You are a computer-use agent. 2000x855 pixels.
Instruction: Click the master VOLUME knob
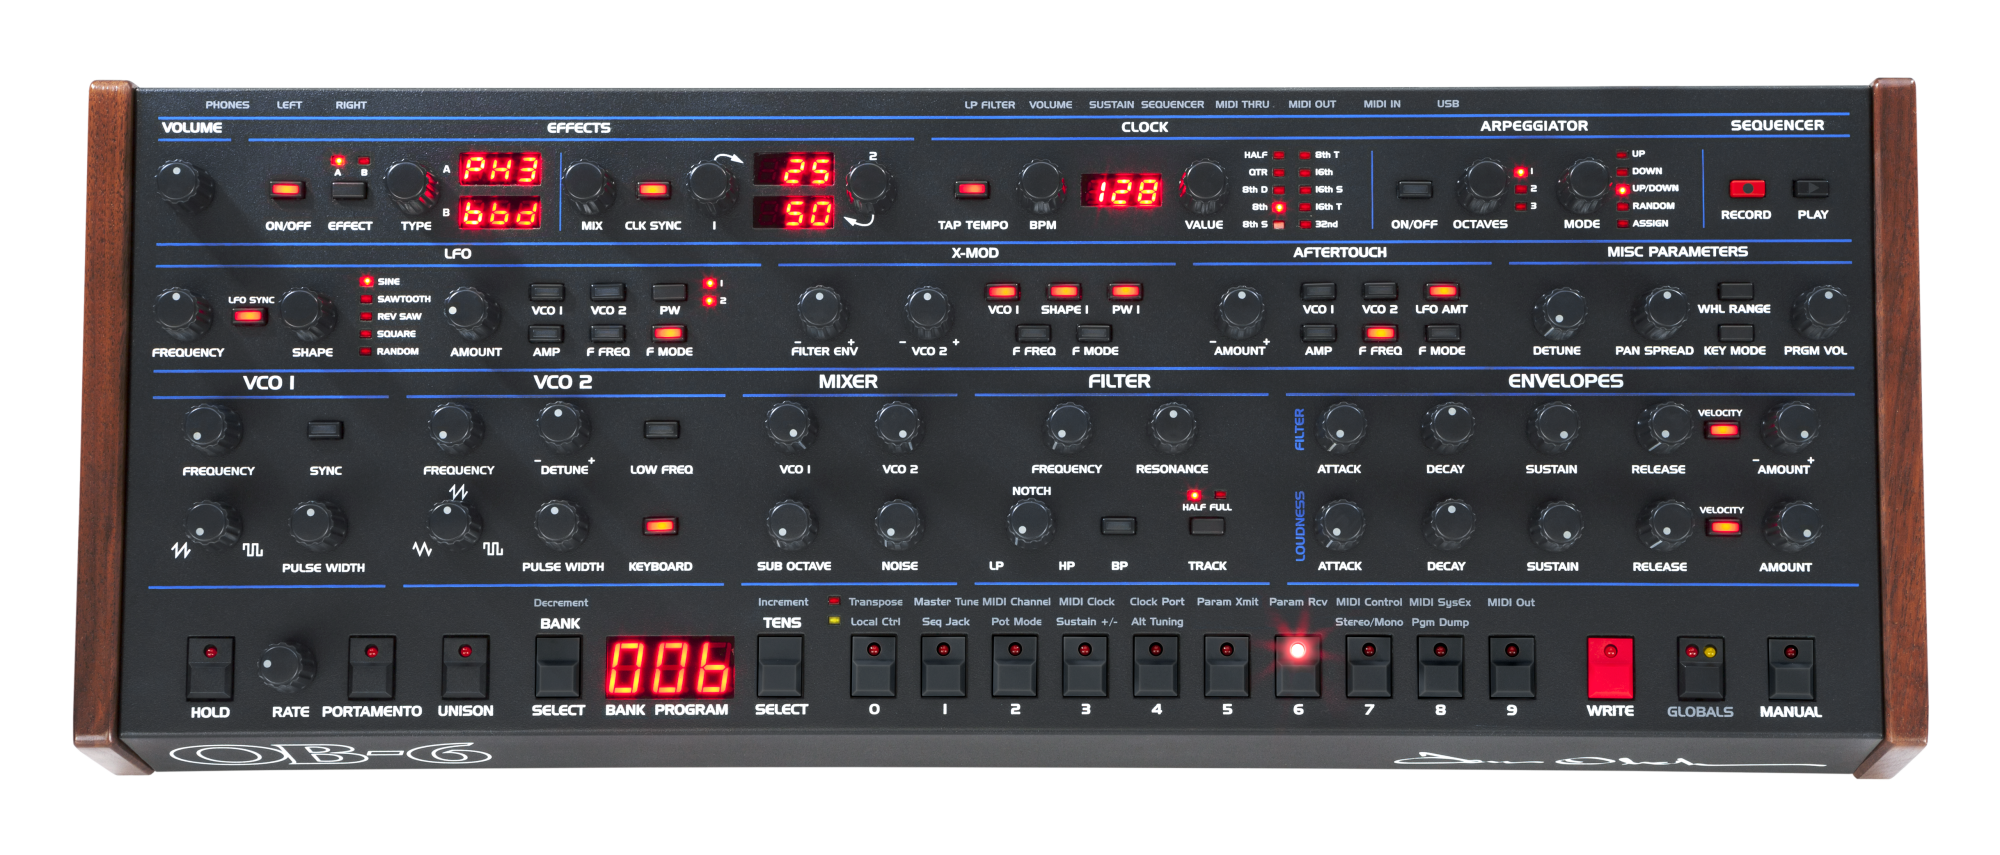tap(180, 182)
